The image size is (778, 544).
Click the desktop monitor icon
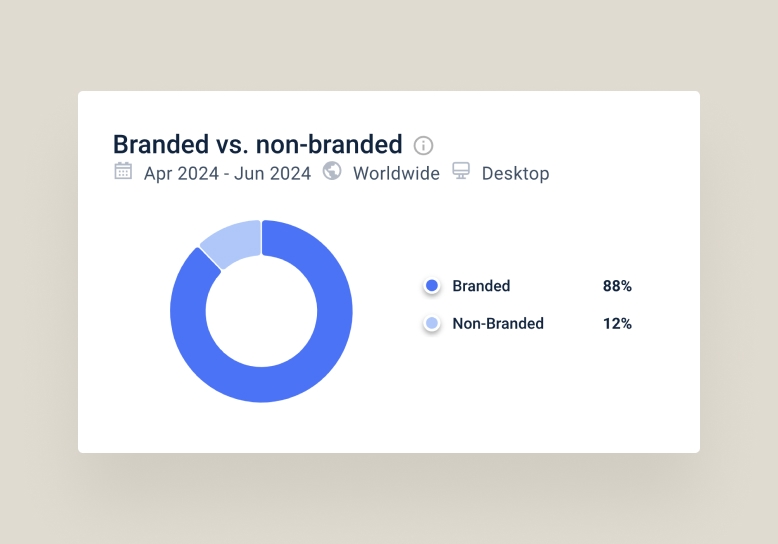[461, 171]
